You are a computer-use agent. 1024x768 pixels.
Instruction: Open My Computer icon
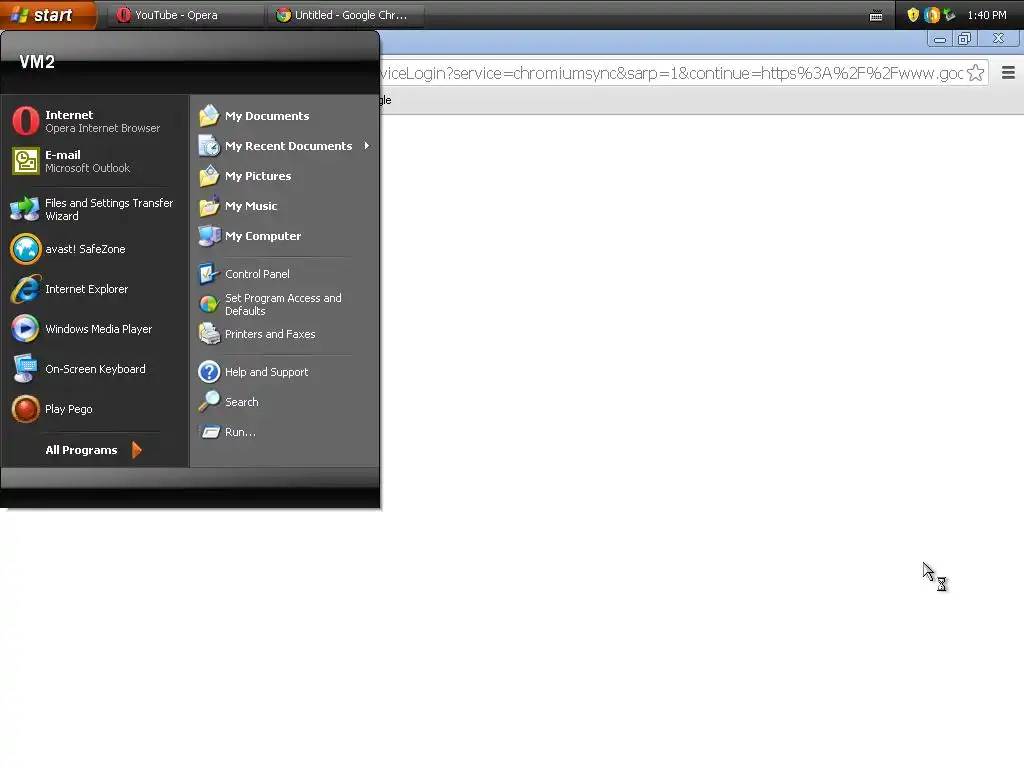pos(209,236)
